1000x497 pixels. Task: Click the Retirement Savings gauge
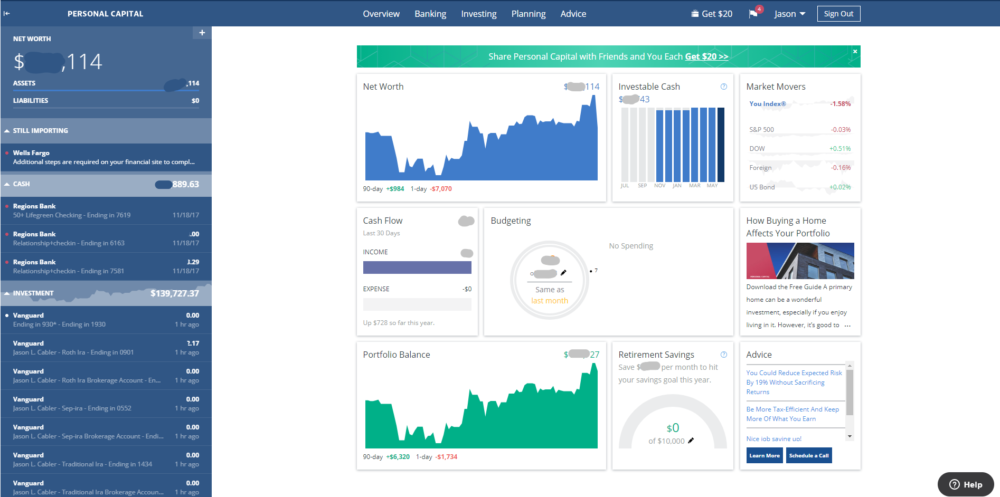672,424
